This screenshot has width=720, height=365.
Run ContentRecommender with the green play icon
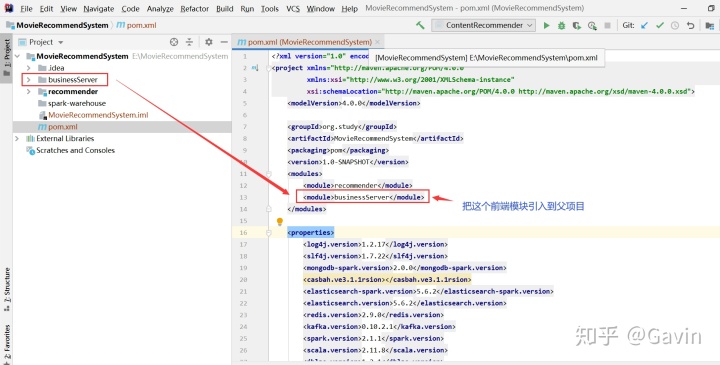click(x=546, y=26)
